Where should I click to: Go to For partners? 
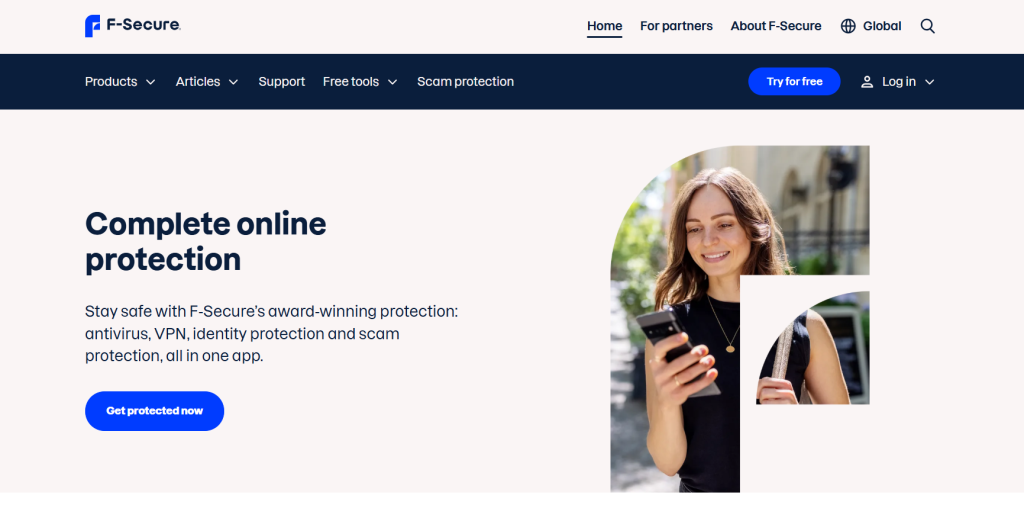[x=676, y=26]
